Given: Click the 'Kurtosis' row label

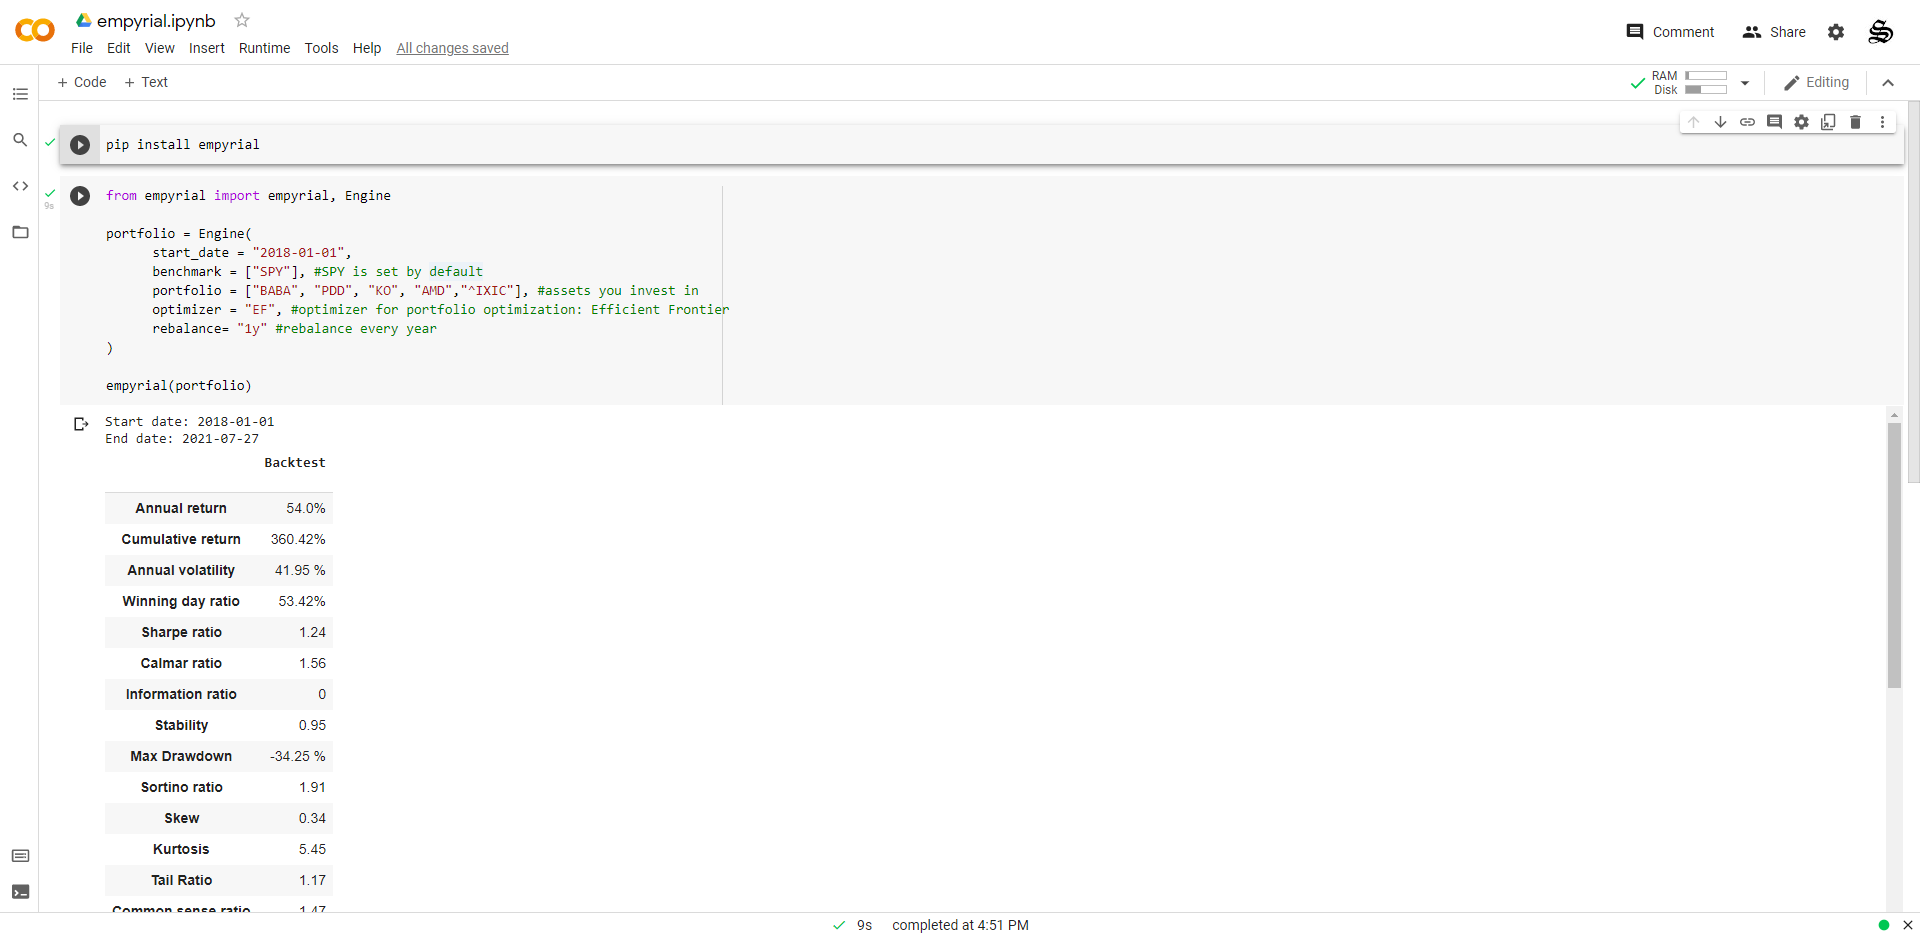Looking at the screenshot, I should pyautogui.click(x=181, y=849).
